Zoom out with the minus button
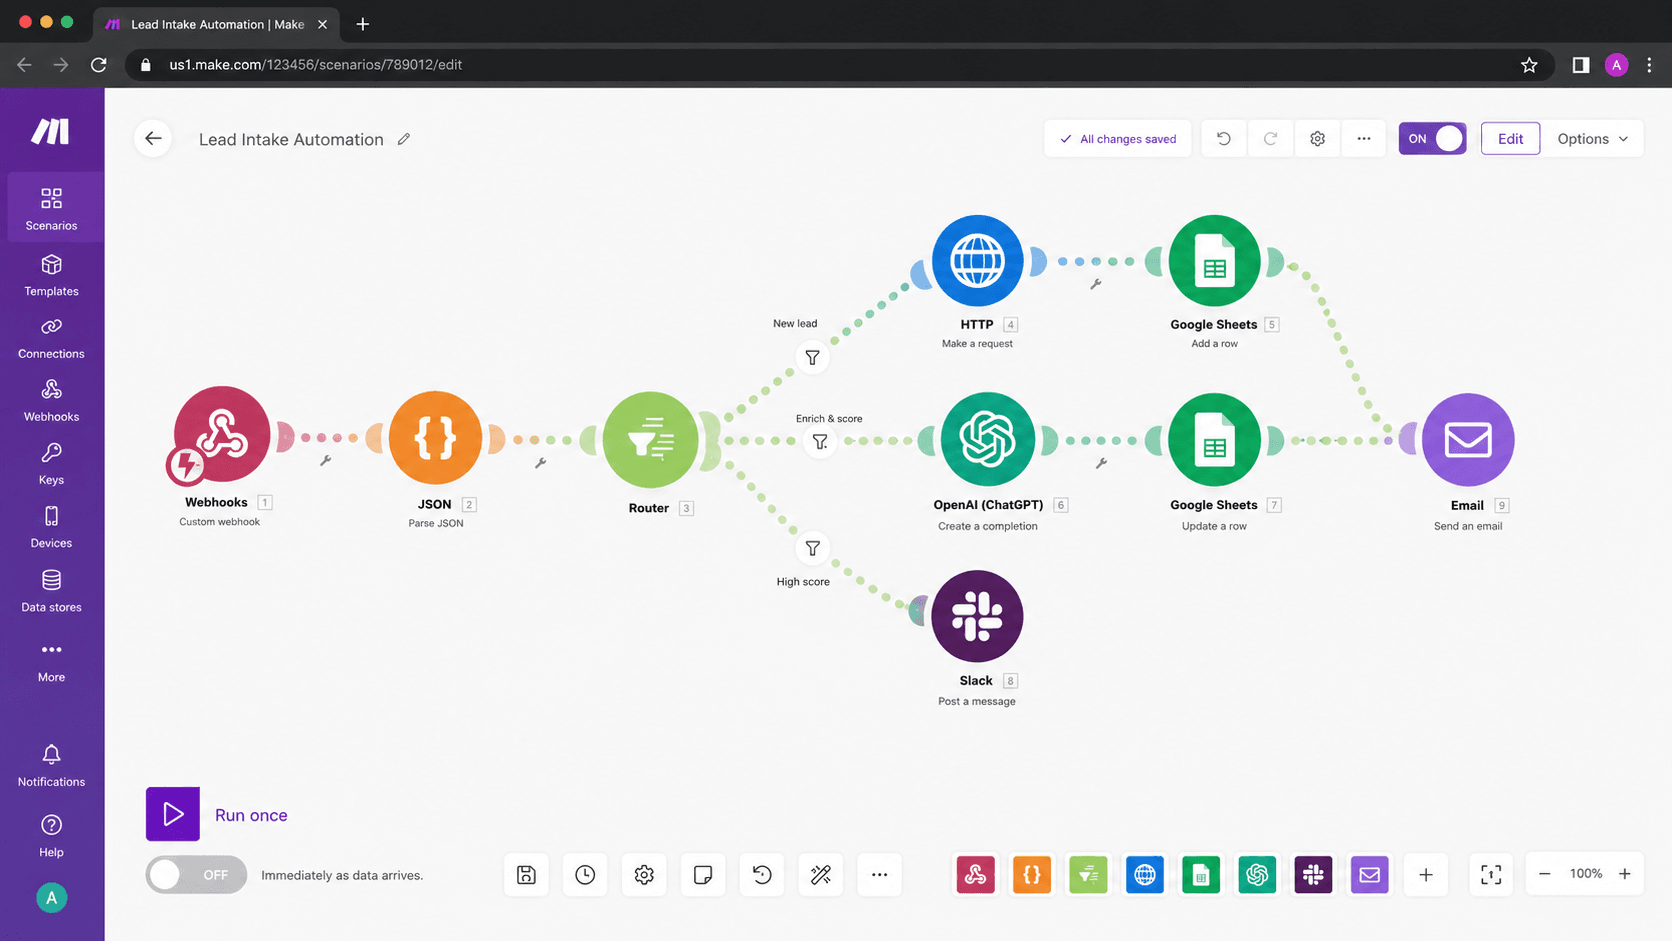1672x941 pixels. pyautogui.click(x=1545, y=874)
